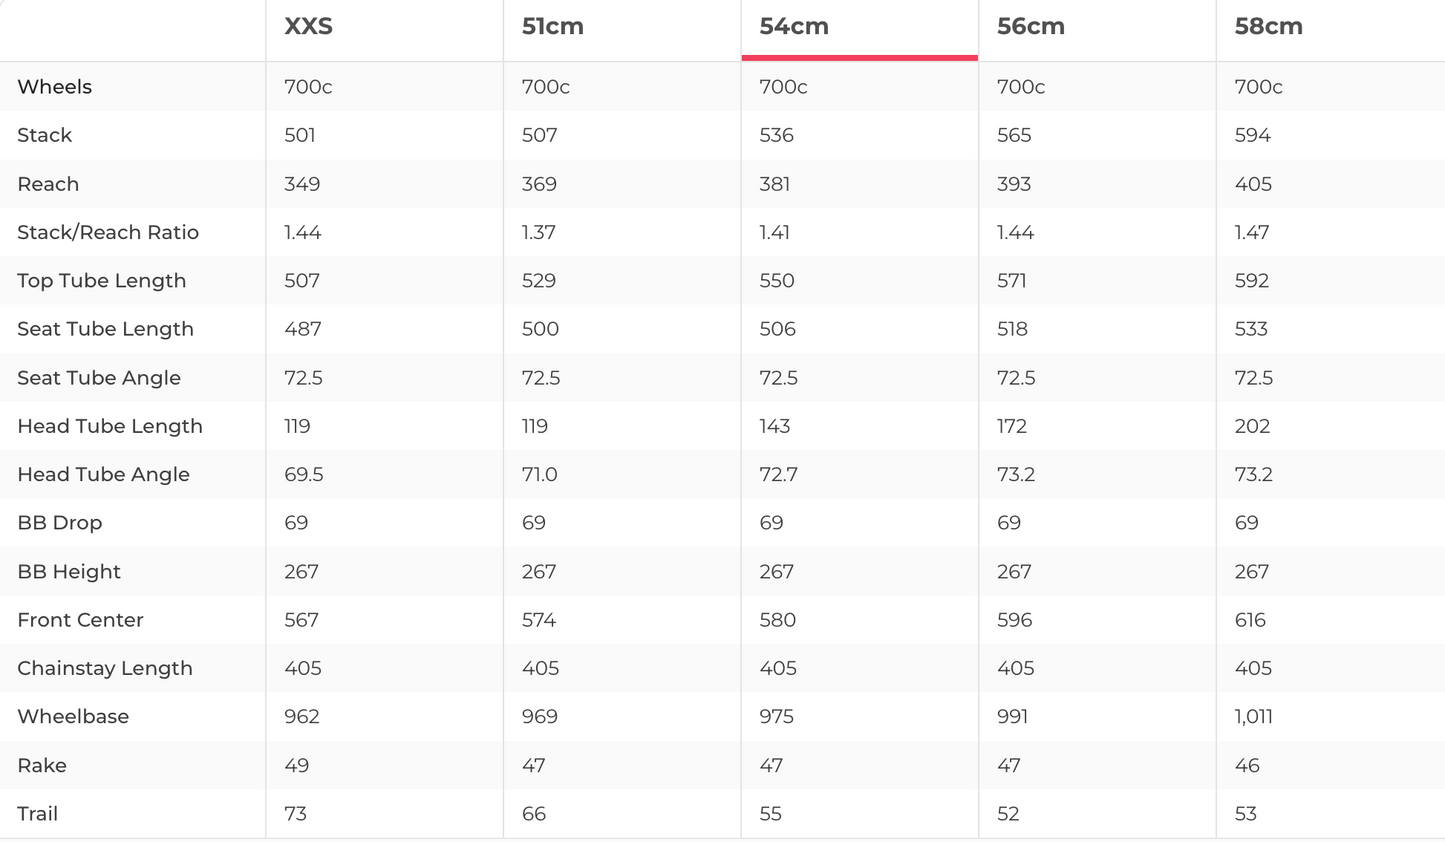
Task: Click the XXS Head Tube Angle value 69.5
Action: click(303, 474)
